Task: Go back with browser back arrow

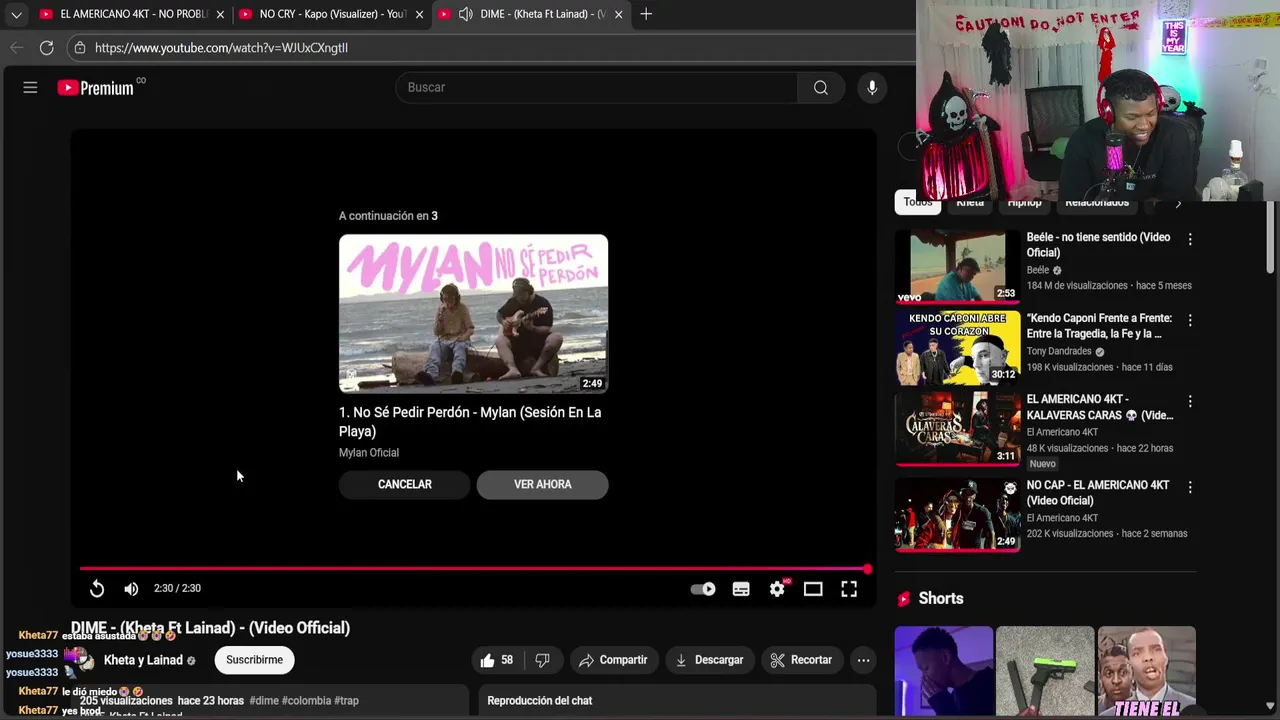Action: coord(16,47)
